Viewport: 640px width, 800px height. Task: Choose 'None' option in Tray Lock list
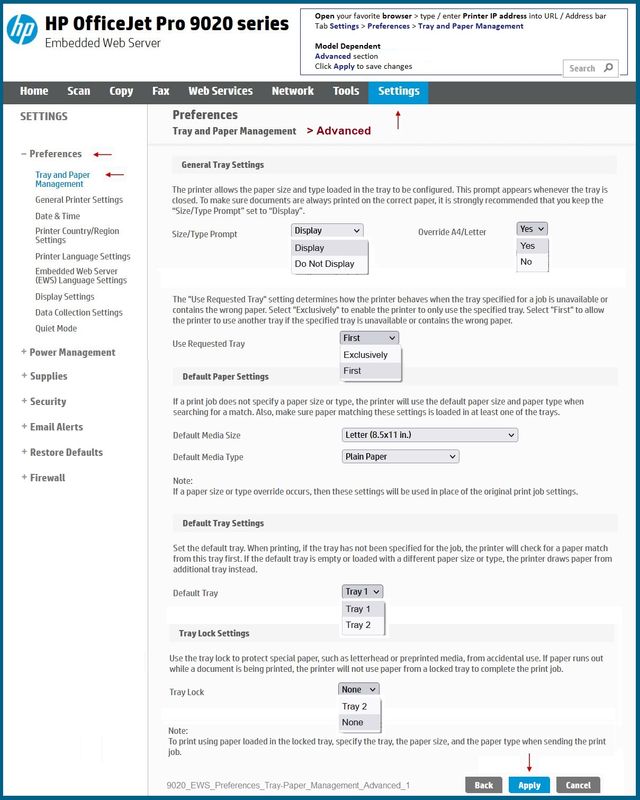359,722
